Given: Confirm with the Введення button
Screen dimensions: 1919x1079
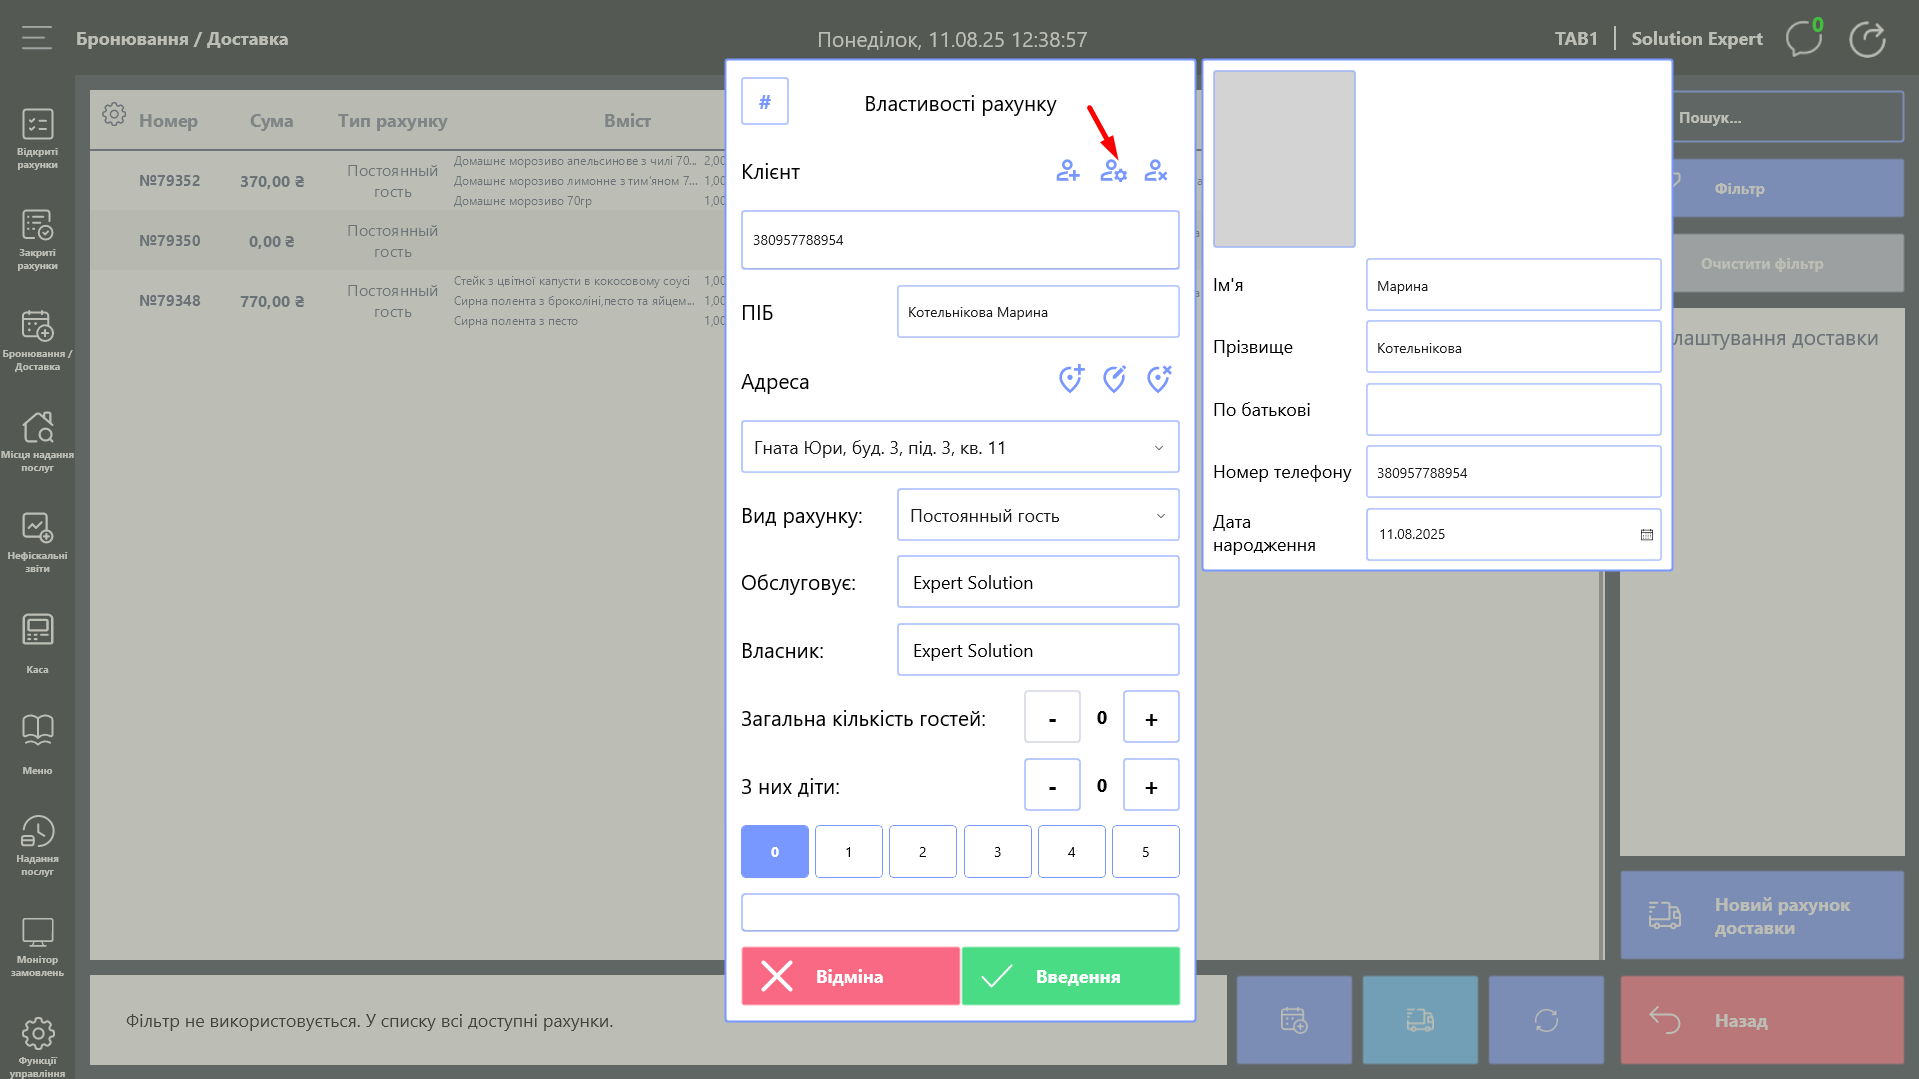Looking at the screenshot, I should (x=1070, y=976).
